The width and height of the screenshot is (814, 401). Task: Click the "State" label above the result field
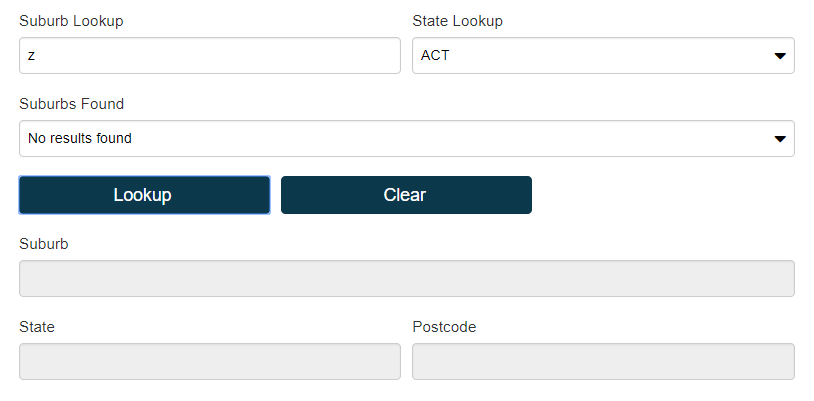37,327
